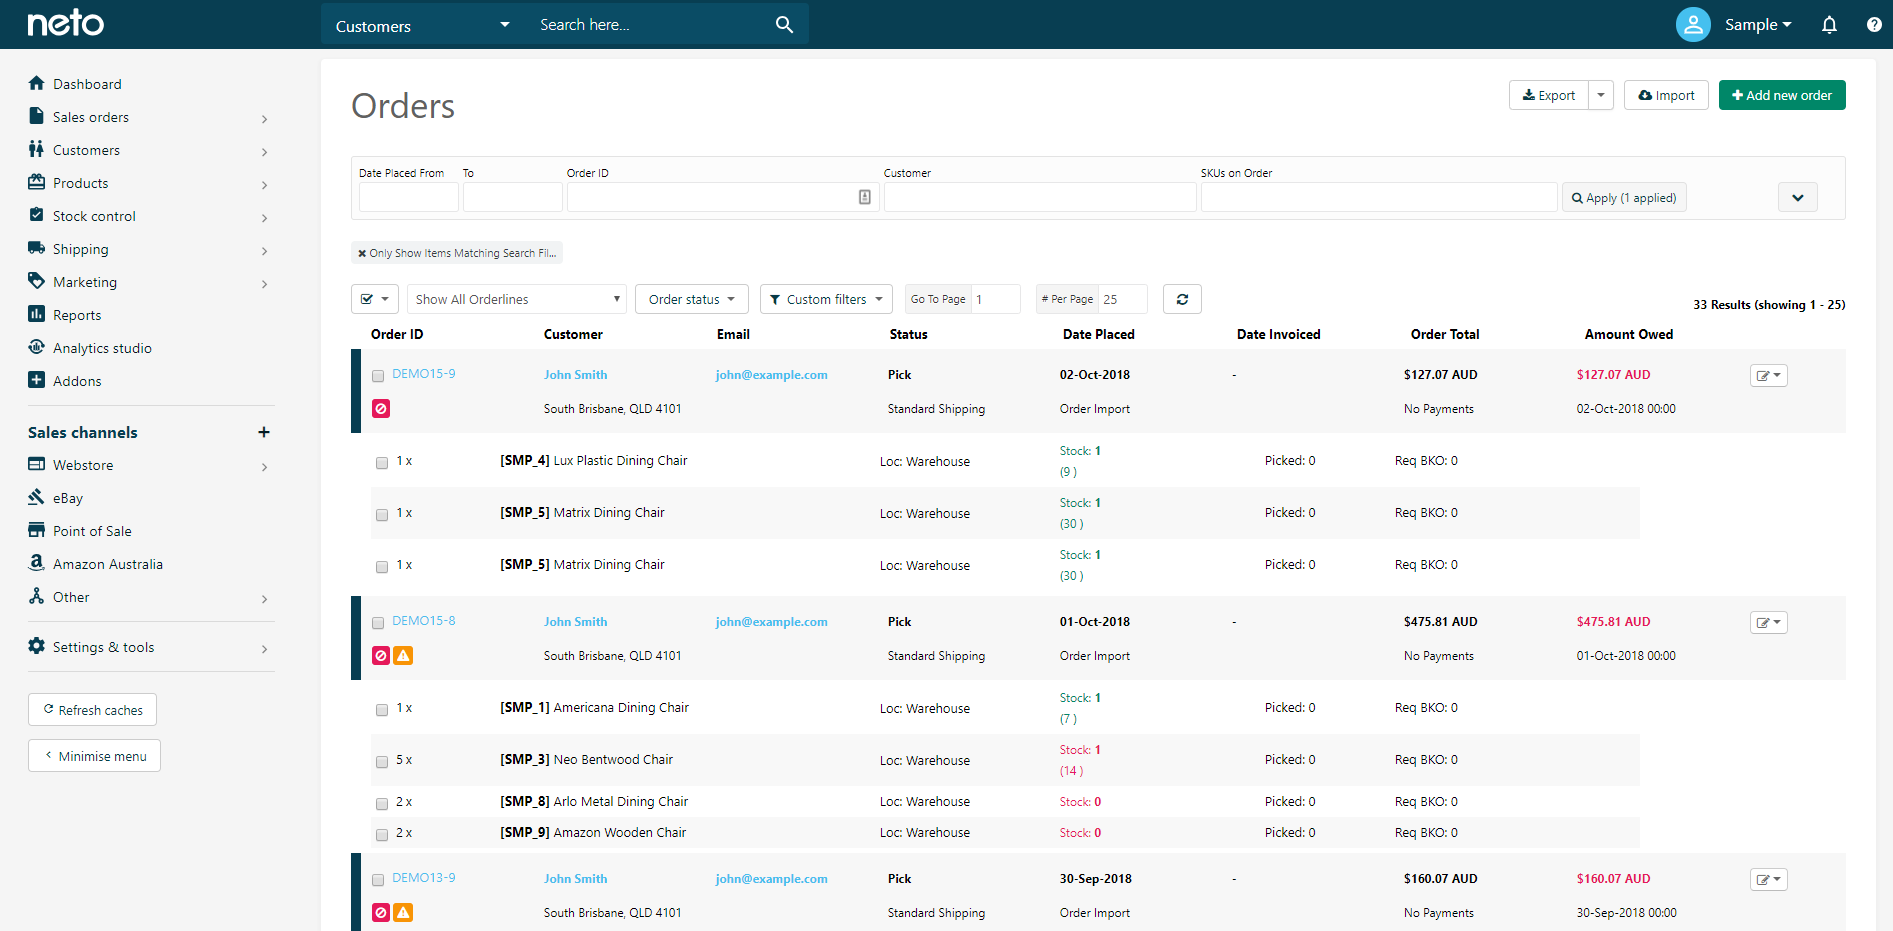Tick checkbox for order DEMO13-9
Screen dimensions: 1893x931
[x=378, y=880]
